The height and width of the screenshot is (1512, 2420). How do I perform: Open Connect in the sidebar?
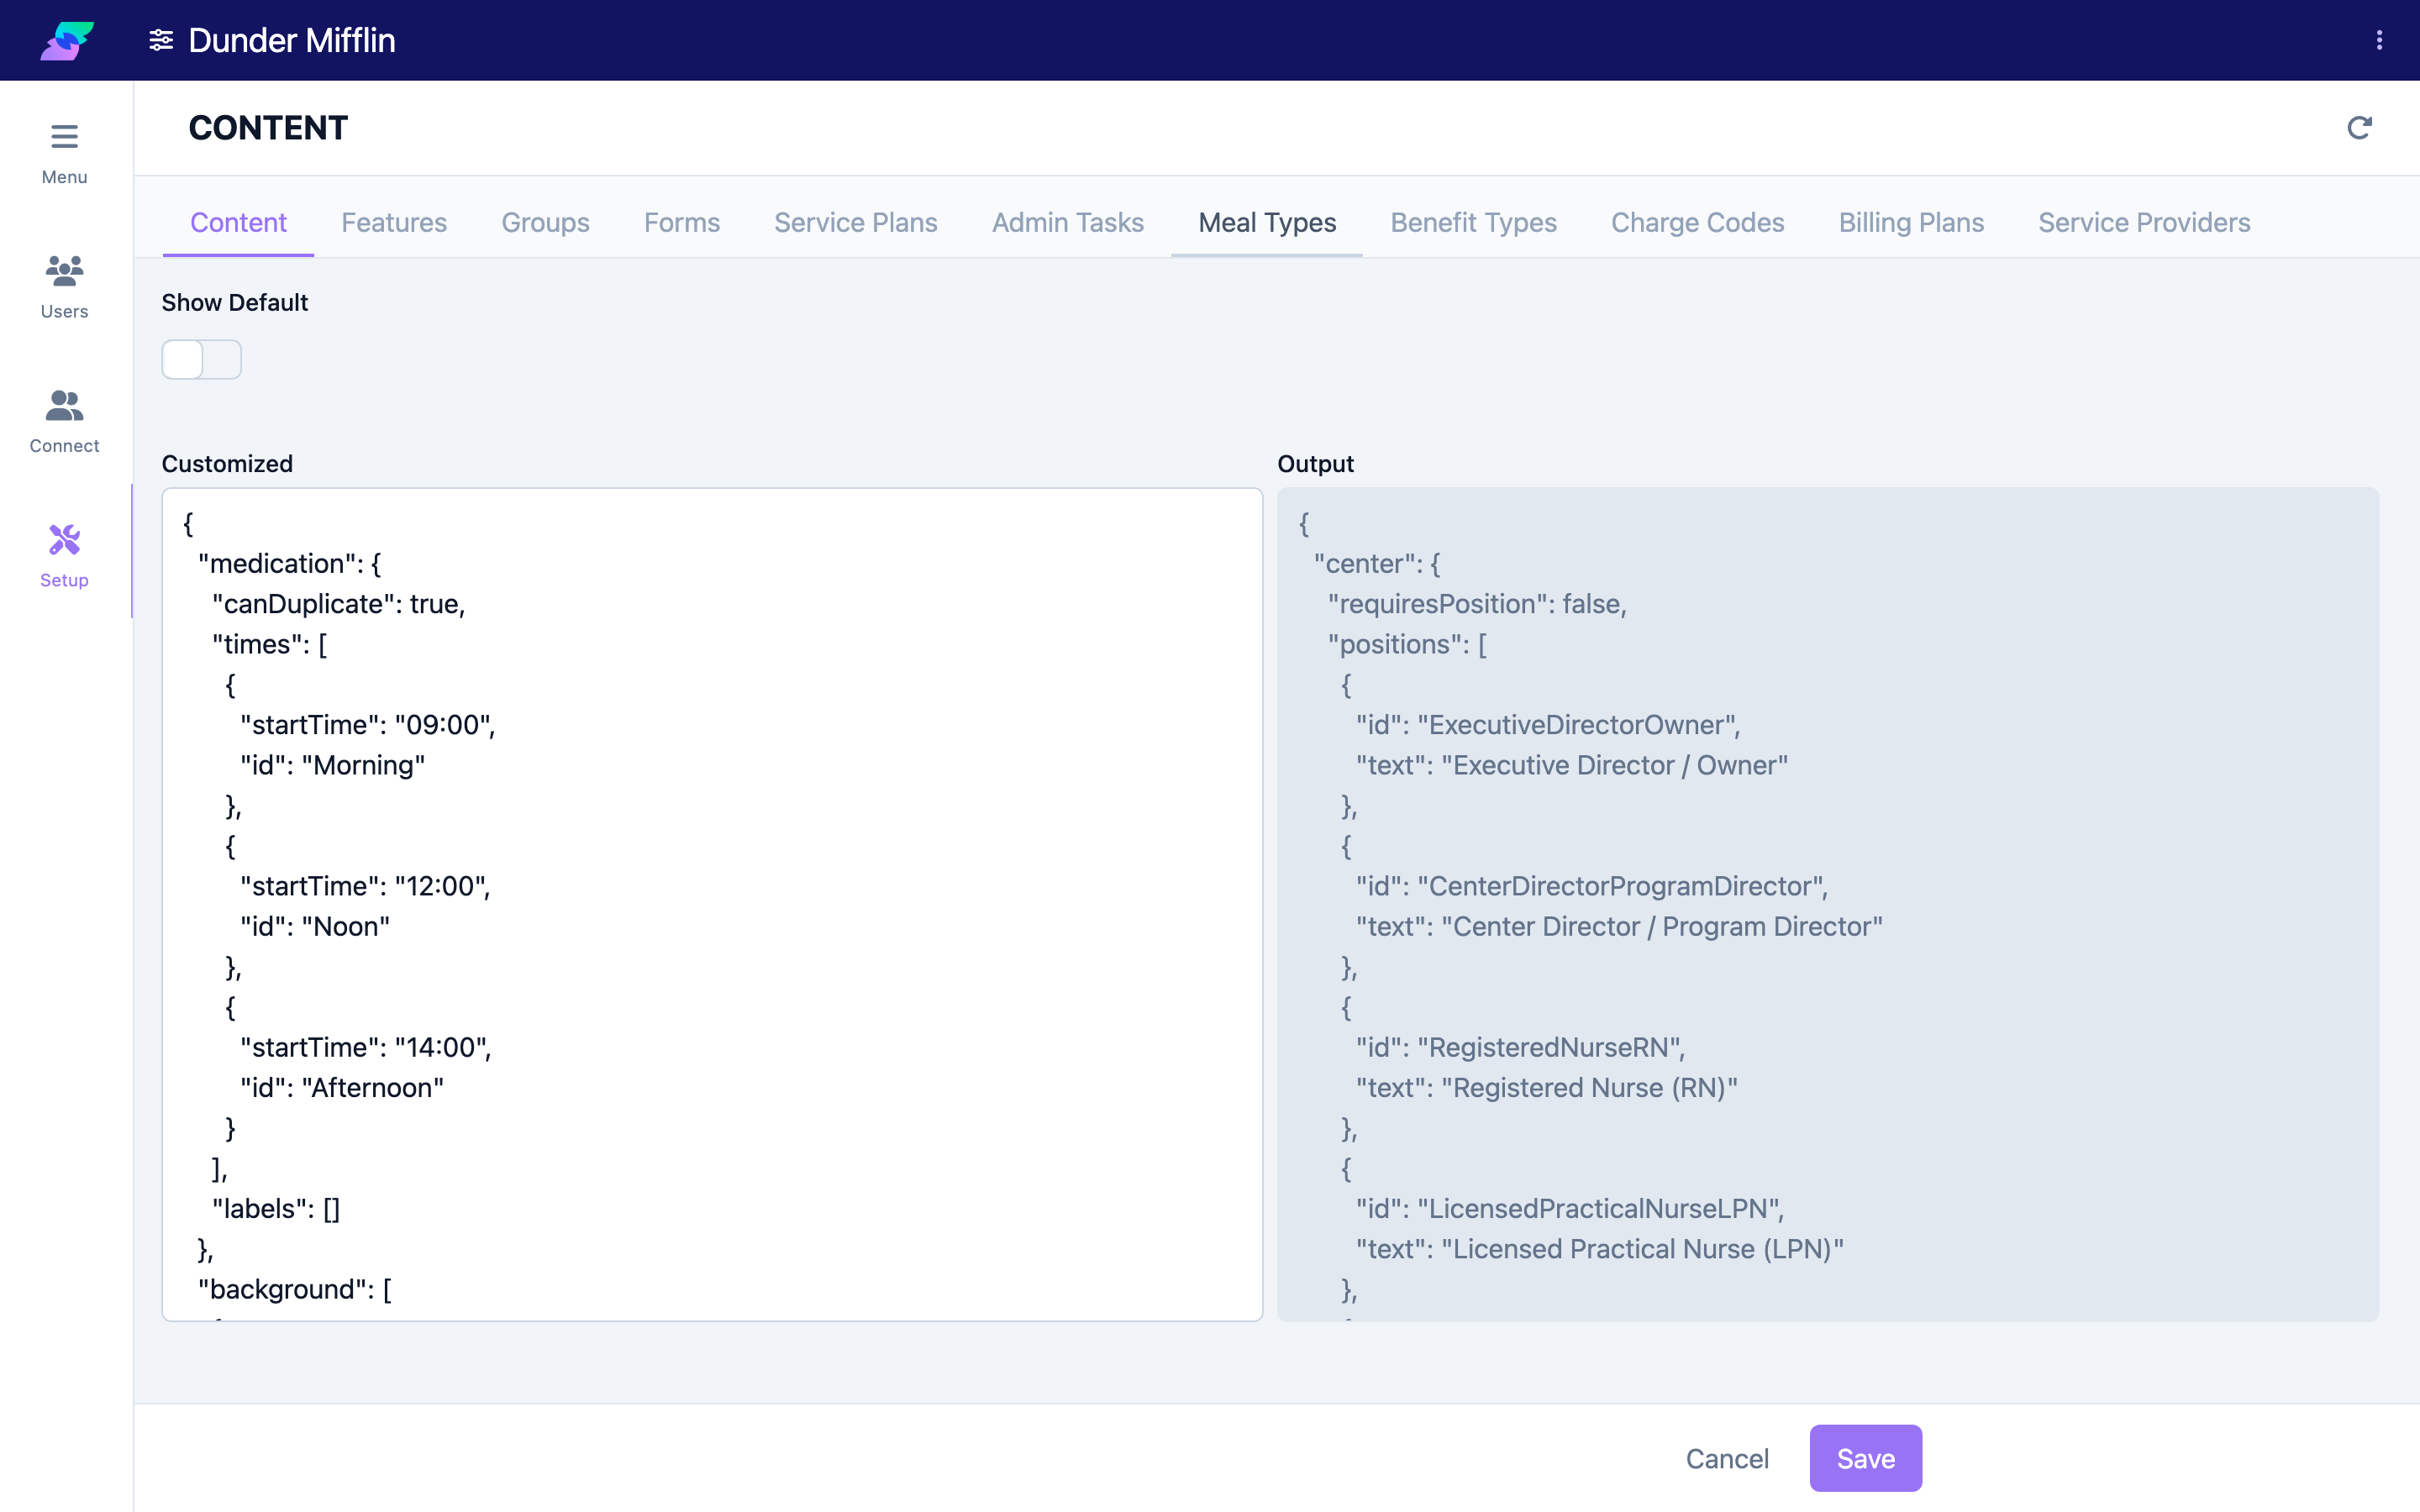(64, 421)
